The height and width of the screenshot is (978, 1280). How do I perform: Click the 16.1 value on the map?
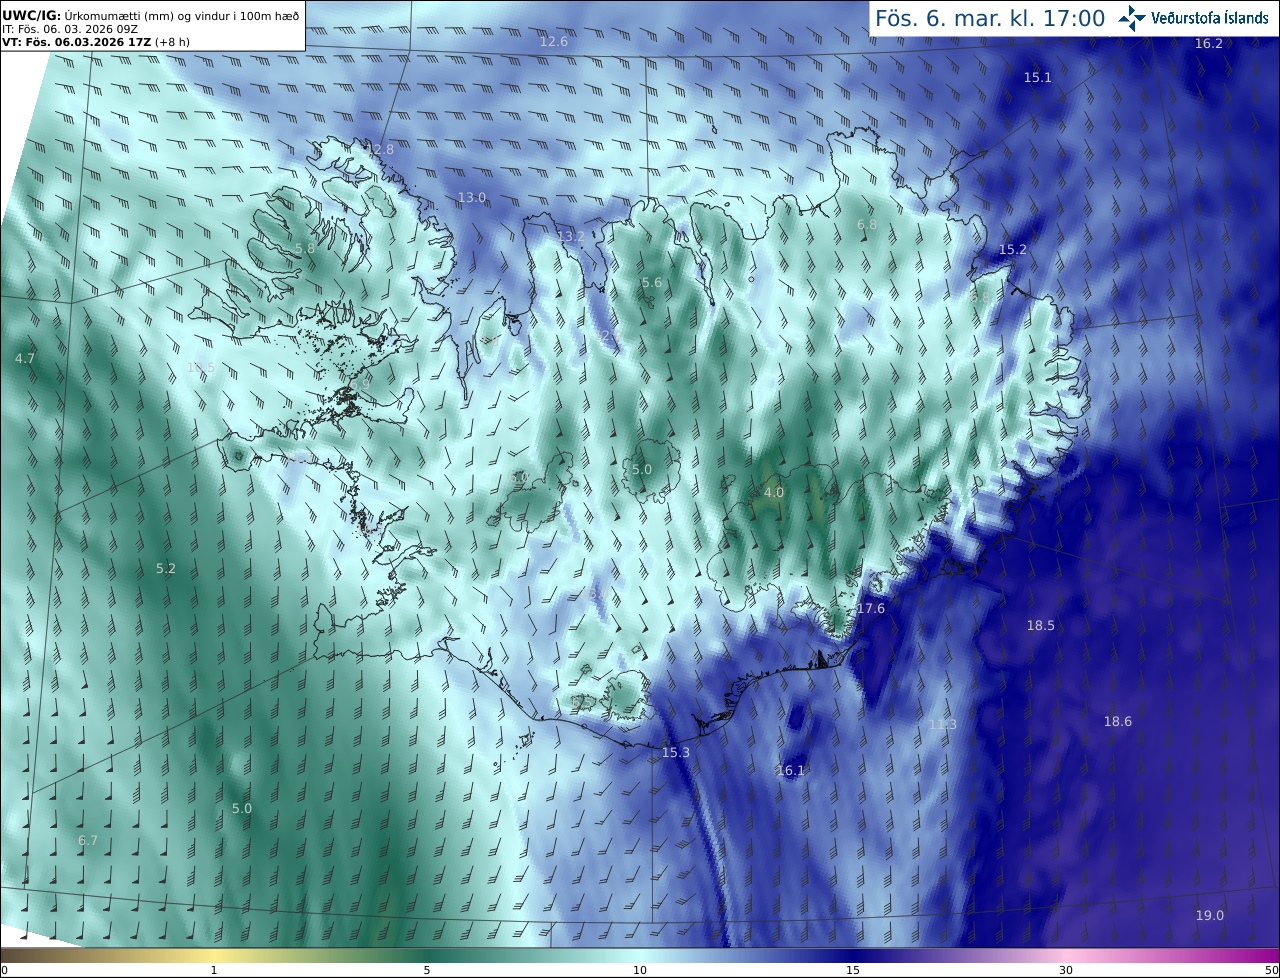pos(791,770)
